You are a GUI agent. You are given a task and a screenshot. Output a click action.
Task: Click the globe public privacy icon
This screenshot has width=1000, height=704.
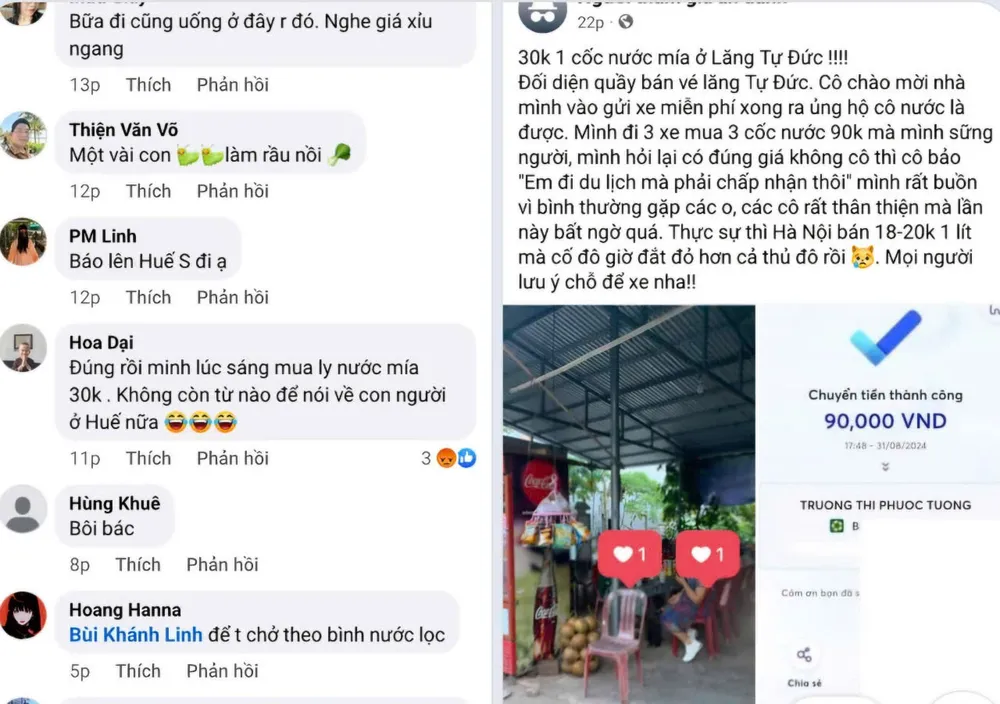(x=626, y=22)
